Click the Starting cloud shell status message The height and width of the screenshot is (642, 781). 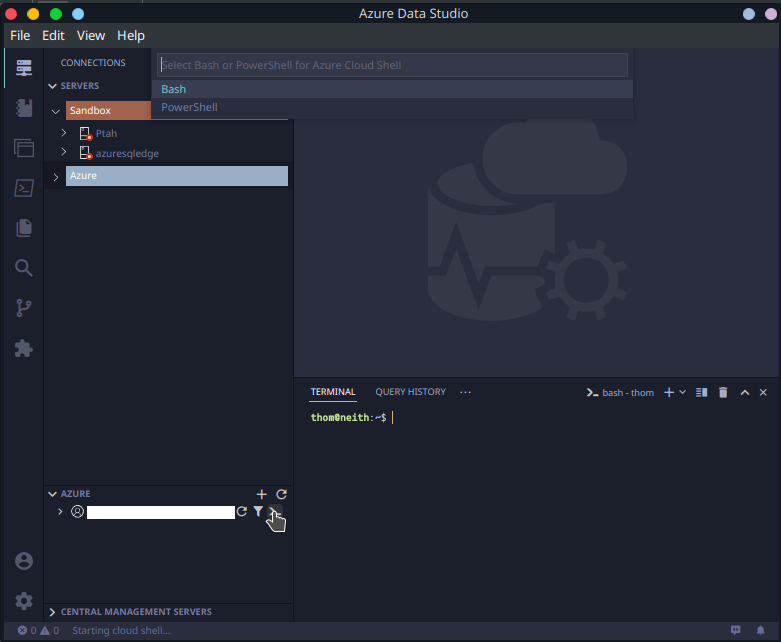coord(121,631)
